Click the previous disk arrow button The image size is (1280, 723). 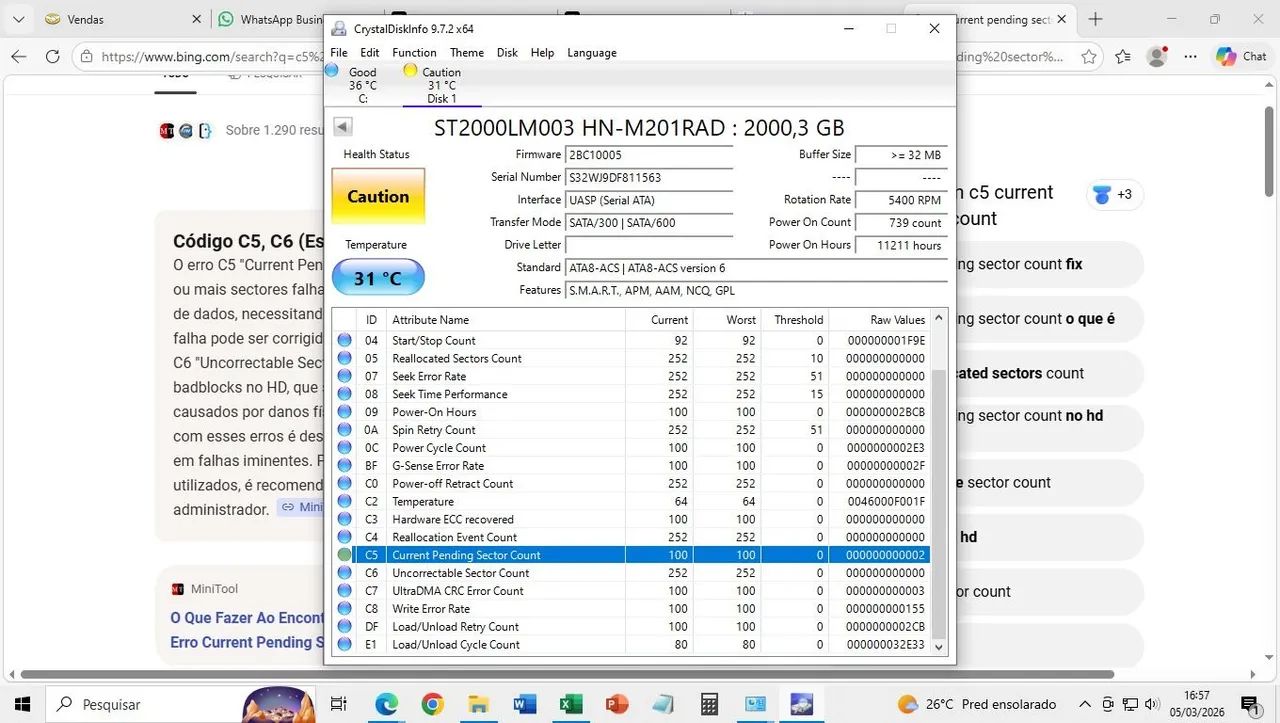(x=343, y=127)
